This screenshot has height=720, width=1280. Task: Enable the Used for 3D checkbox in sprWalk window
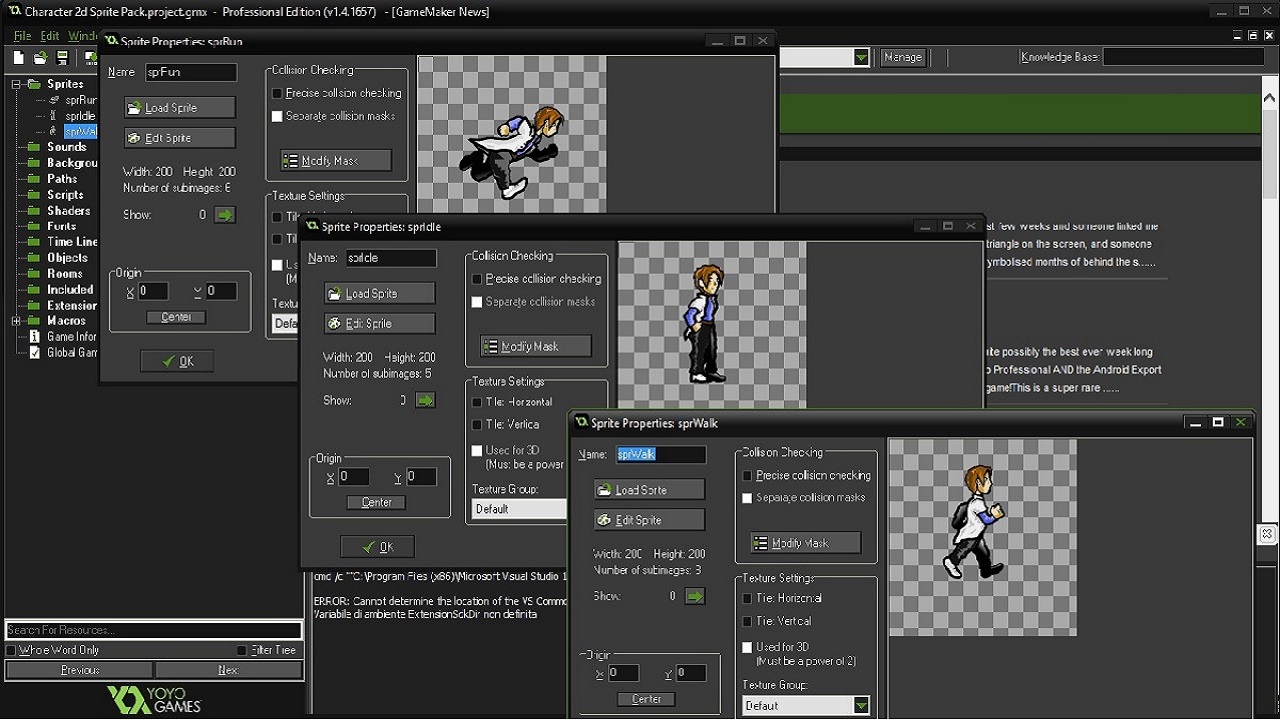point(746,647)
